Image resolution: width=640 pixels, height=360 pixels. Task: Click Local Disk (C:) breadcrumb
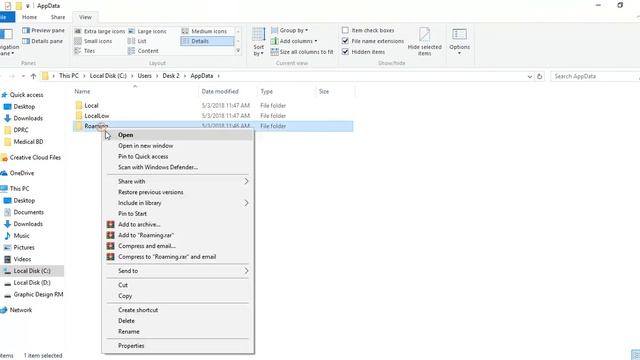108,76
